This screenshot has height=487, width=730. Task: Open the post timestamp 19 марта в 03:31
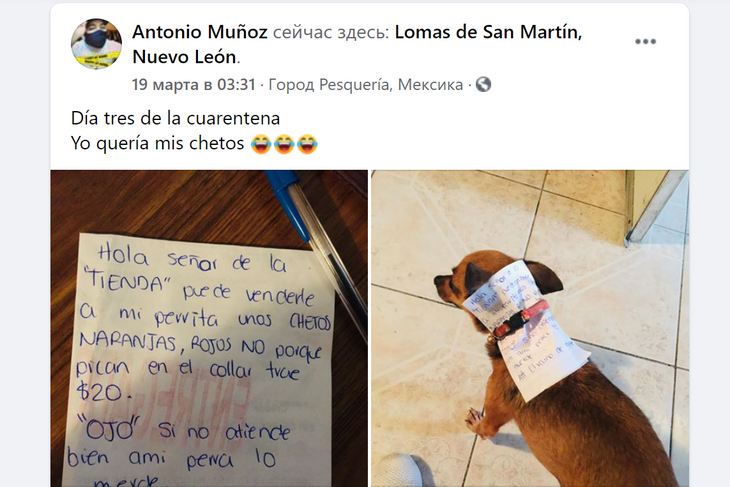click(x=194, y=85)
